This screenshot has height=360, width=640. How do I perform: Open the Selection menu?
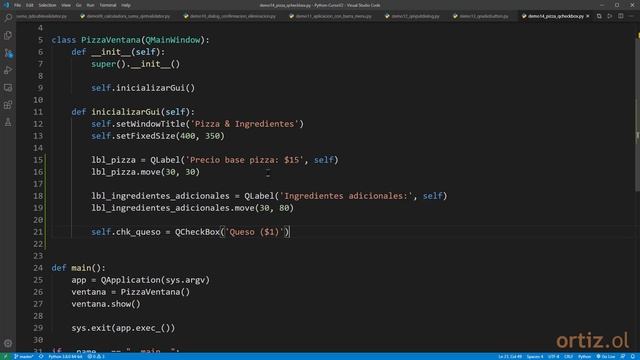pyautogui.click(x=47, y=5)
